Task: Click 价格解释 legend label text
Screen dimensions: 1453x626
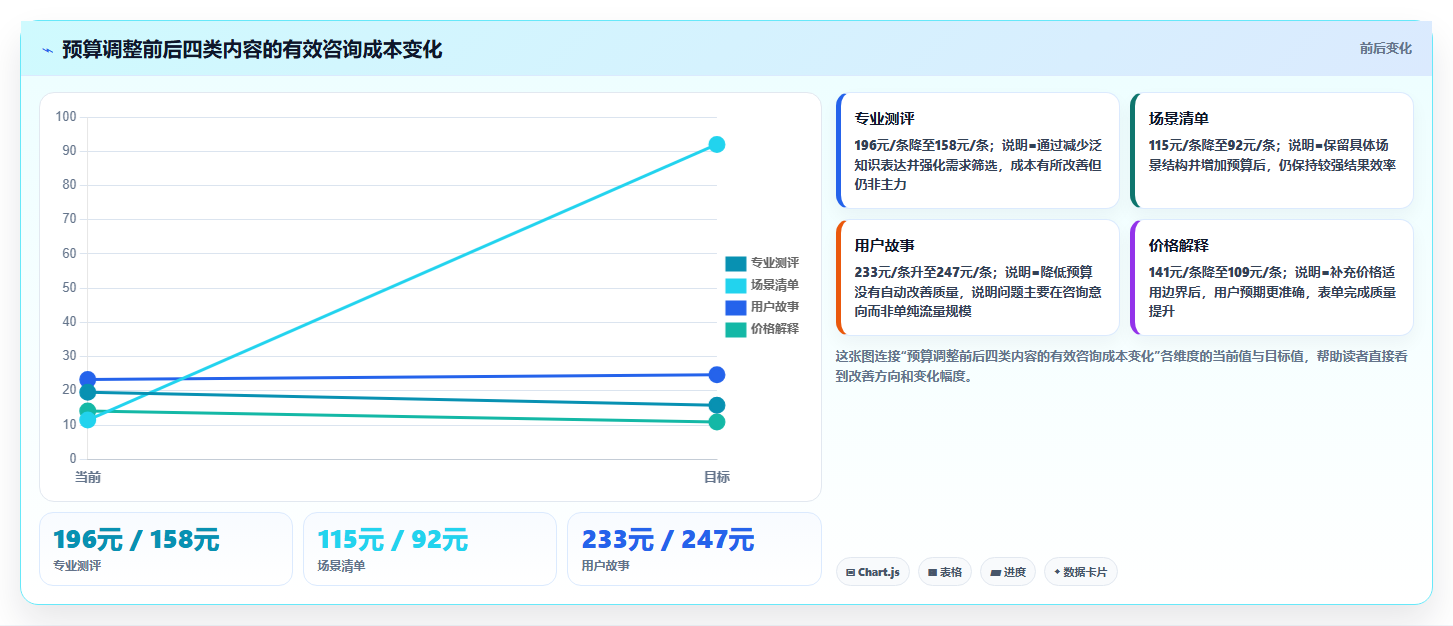Action: (775, 329)
